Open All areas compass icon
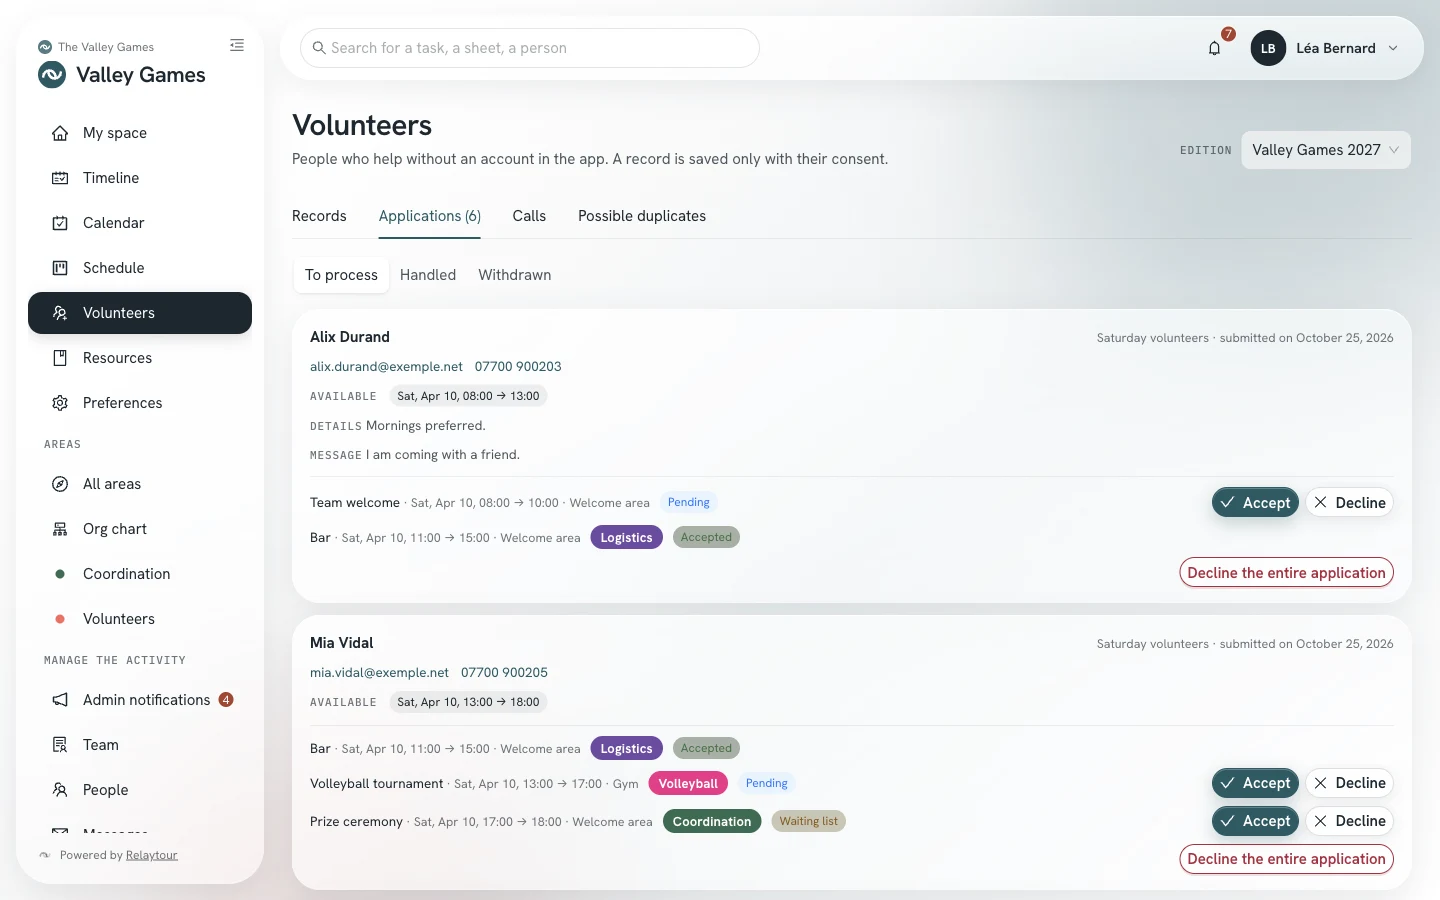This screenshot has width=1440, height=900. coord(60,484)
